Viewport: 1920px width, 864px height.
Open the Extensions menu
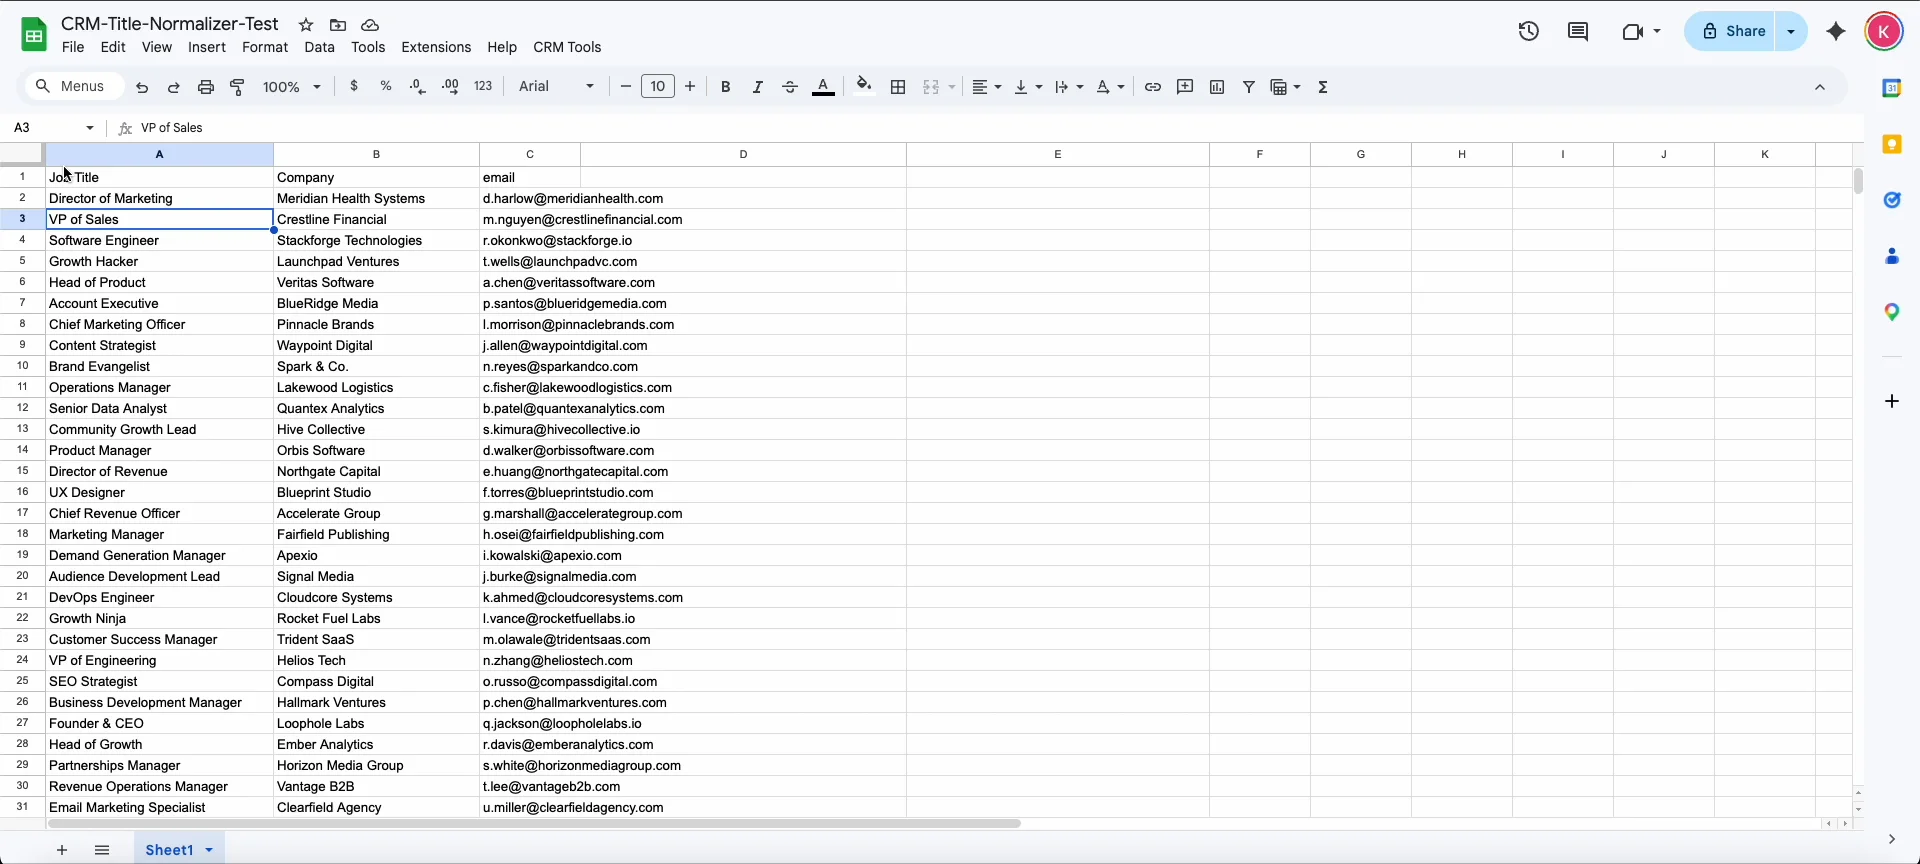(x=436, y=47)
